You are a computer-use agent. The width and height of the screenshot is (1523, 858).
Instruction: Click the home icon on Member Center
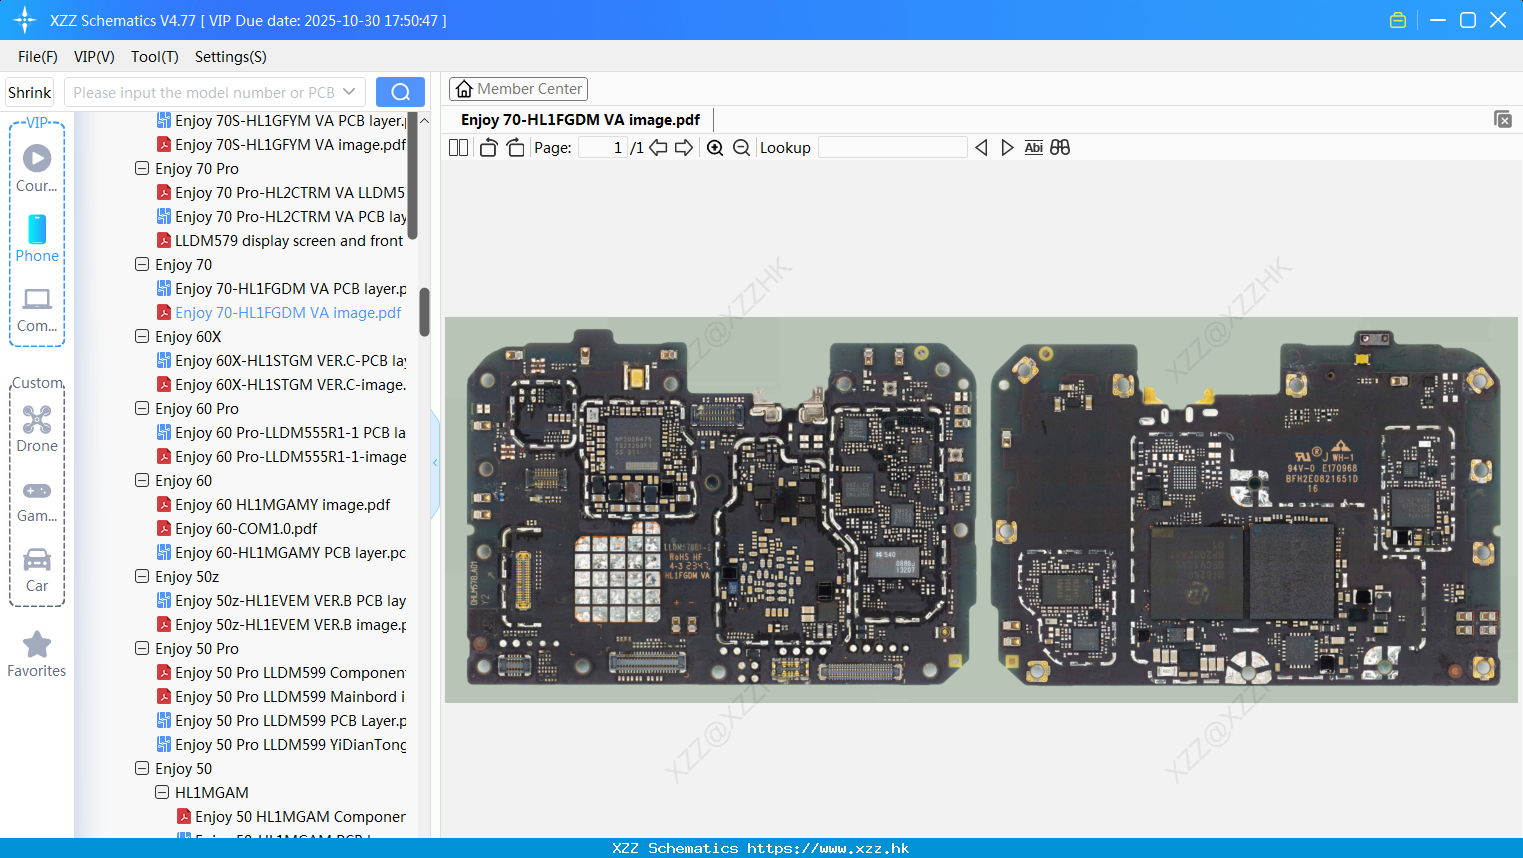(464, 89)
